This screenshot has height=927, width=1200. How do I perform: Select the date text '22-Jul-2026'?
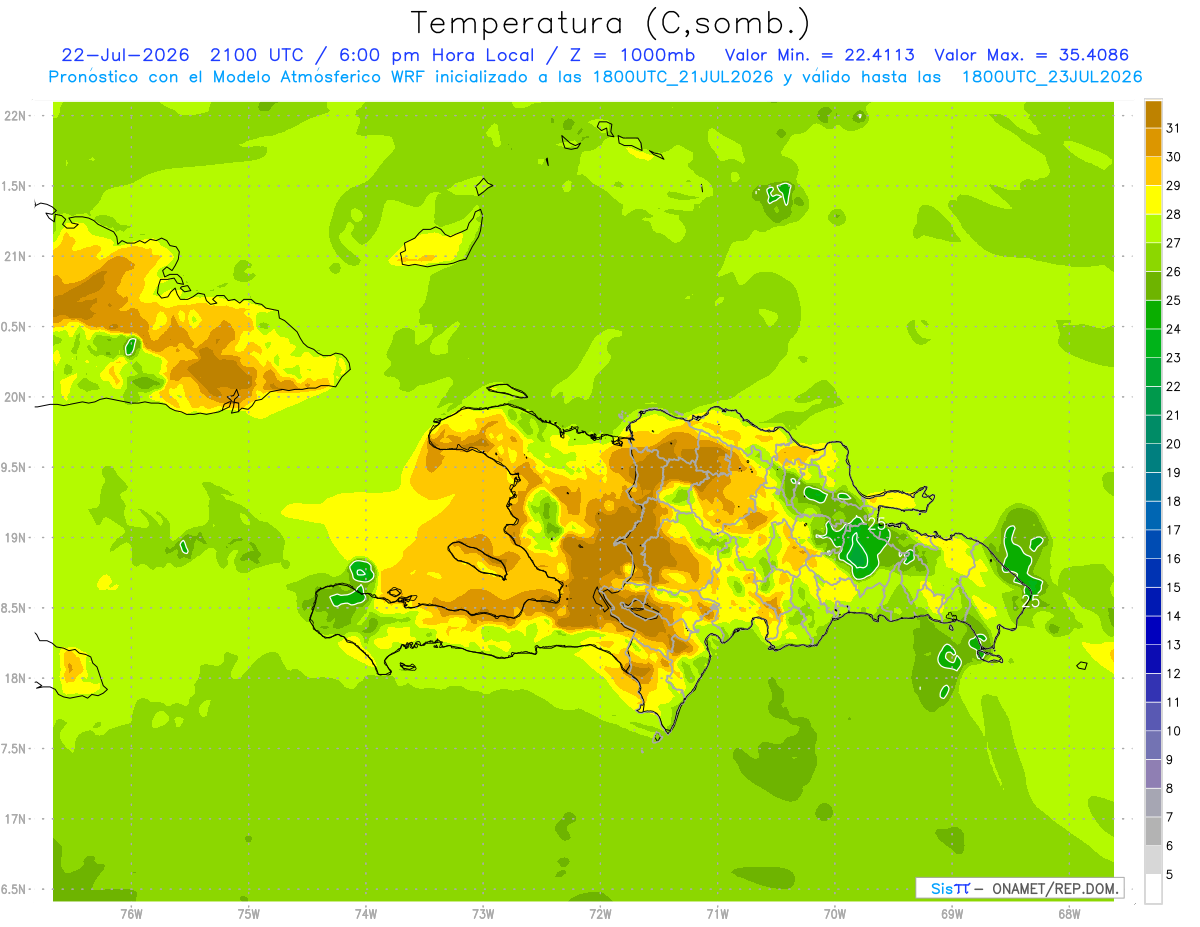click(126, 55)
